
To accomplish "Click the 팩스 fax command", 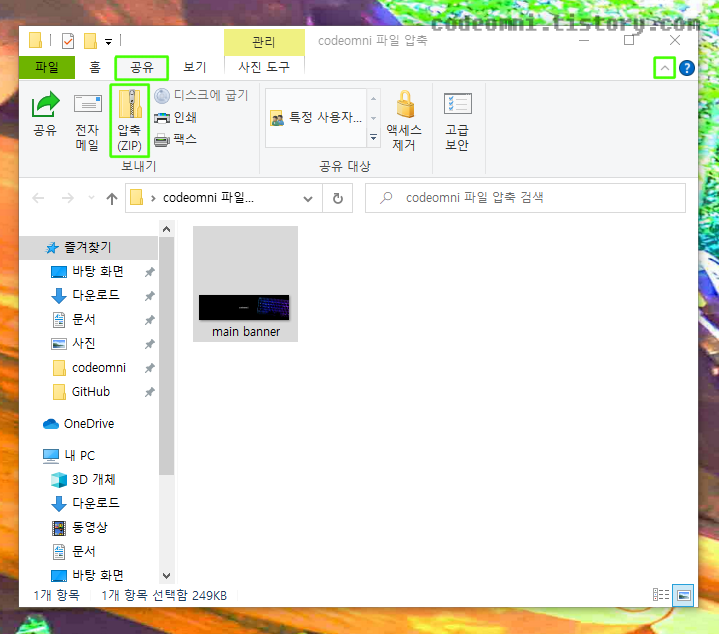I will (x=176, y=139).
